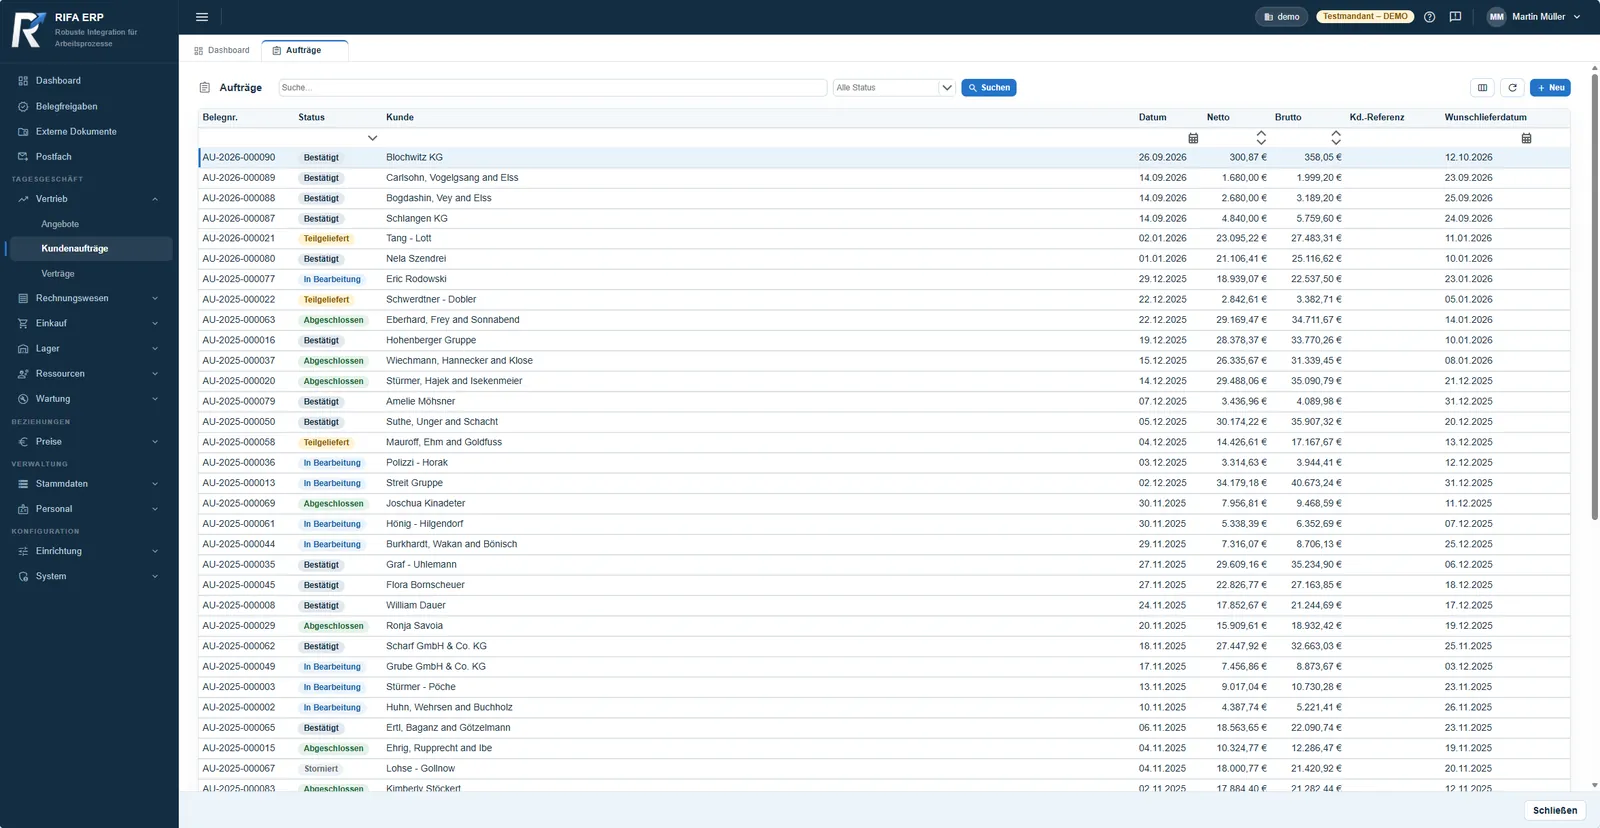Viewport: 1600px width, 828px height.
Task: Click amount 29.488,06 € Netto
Action: click(1241, 381)
